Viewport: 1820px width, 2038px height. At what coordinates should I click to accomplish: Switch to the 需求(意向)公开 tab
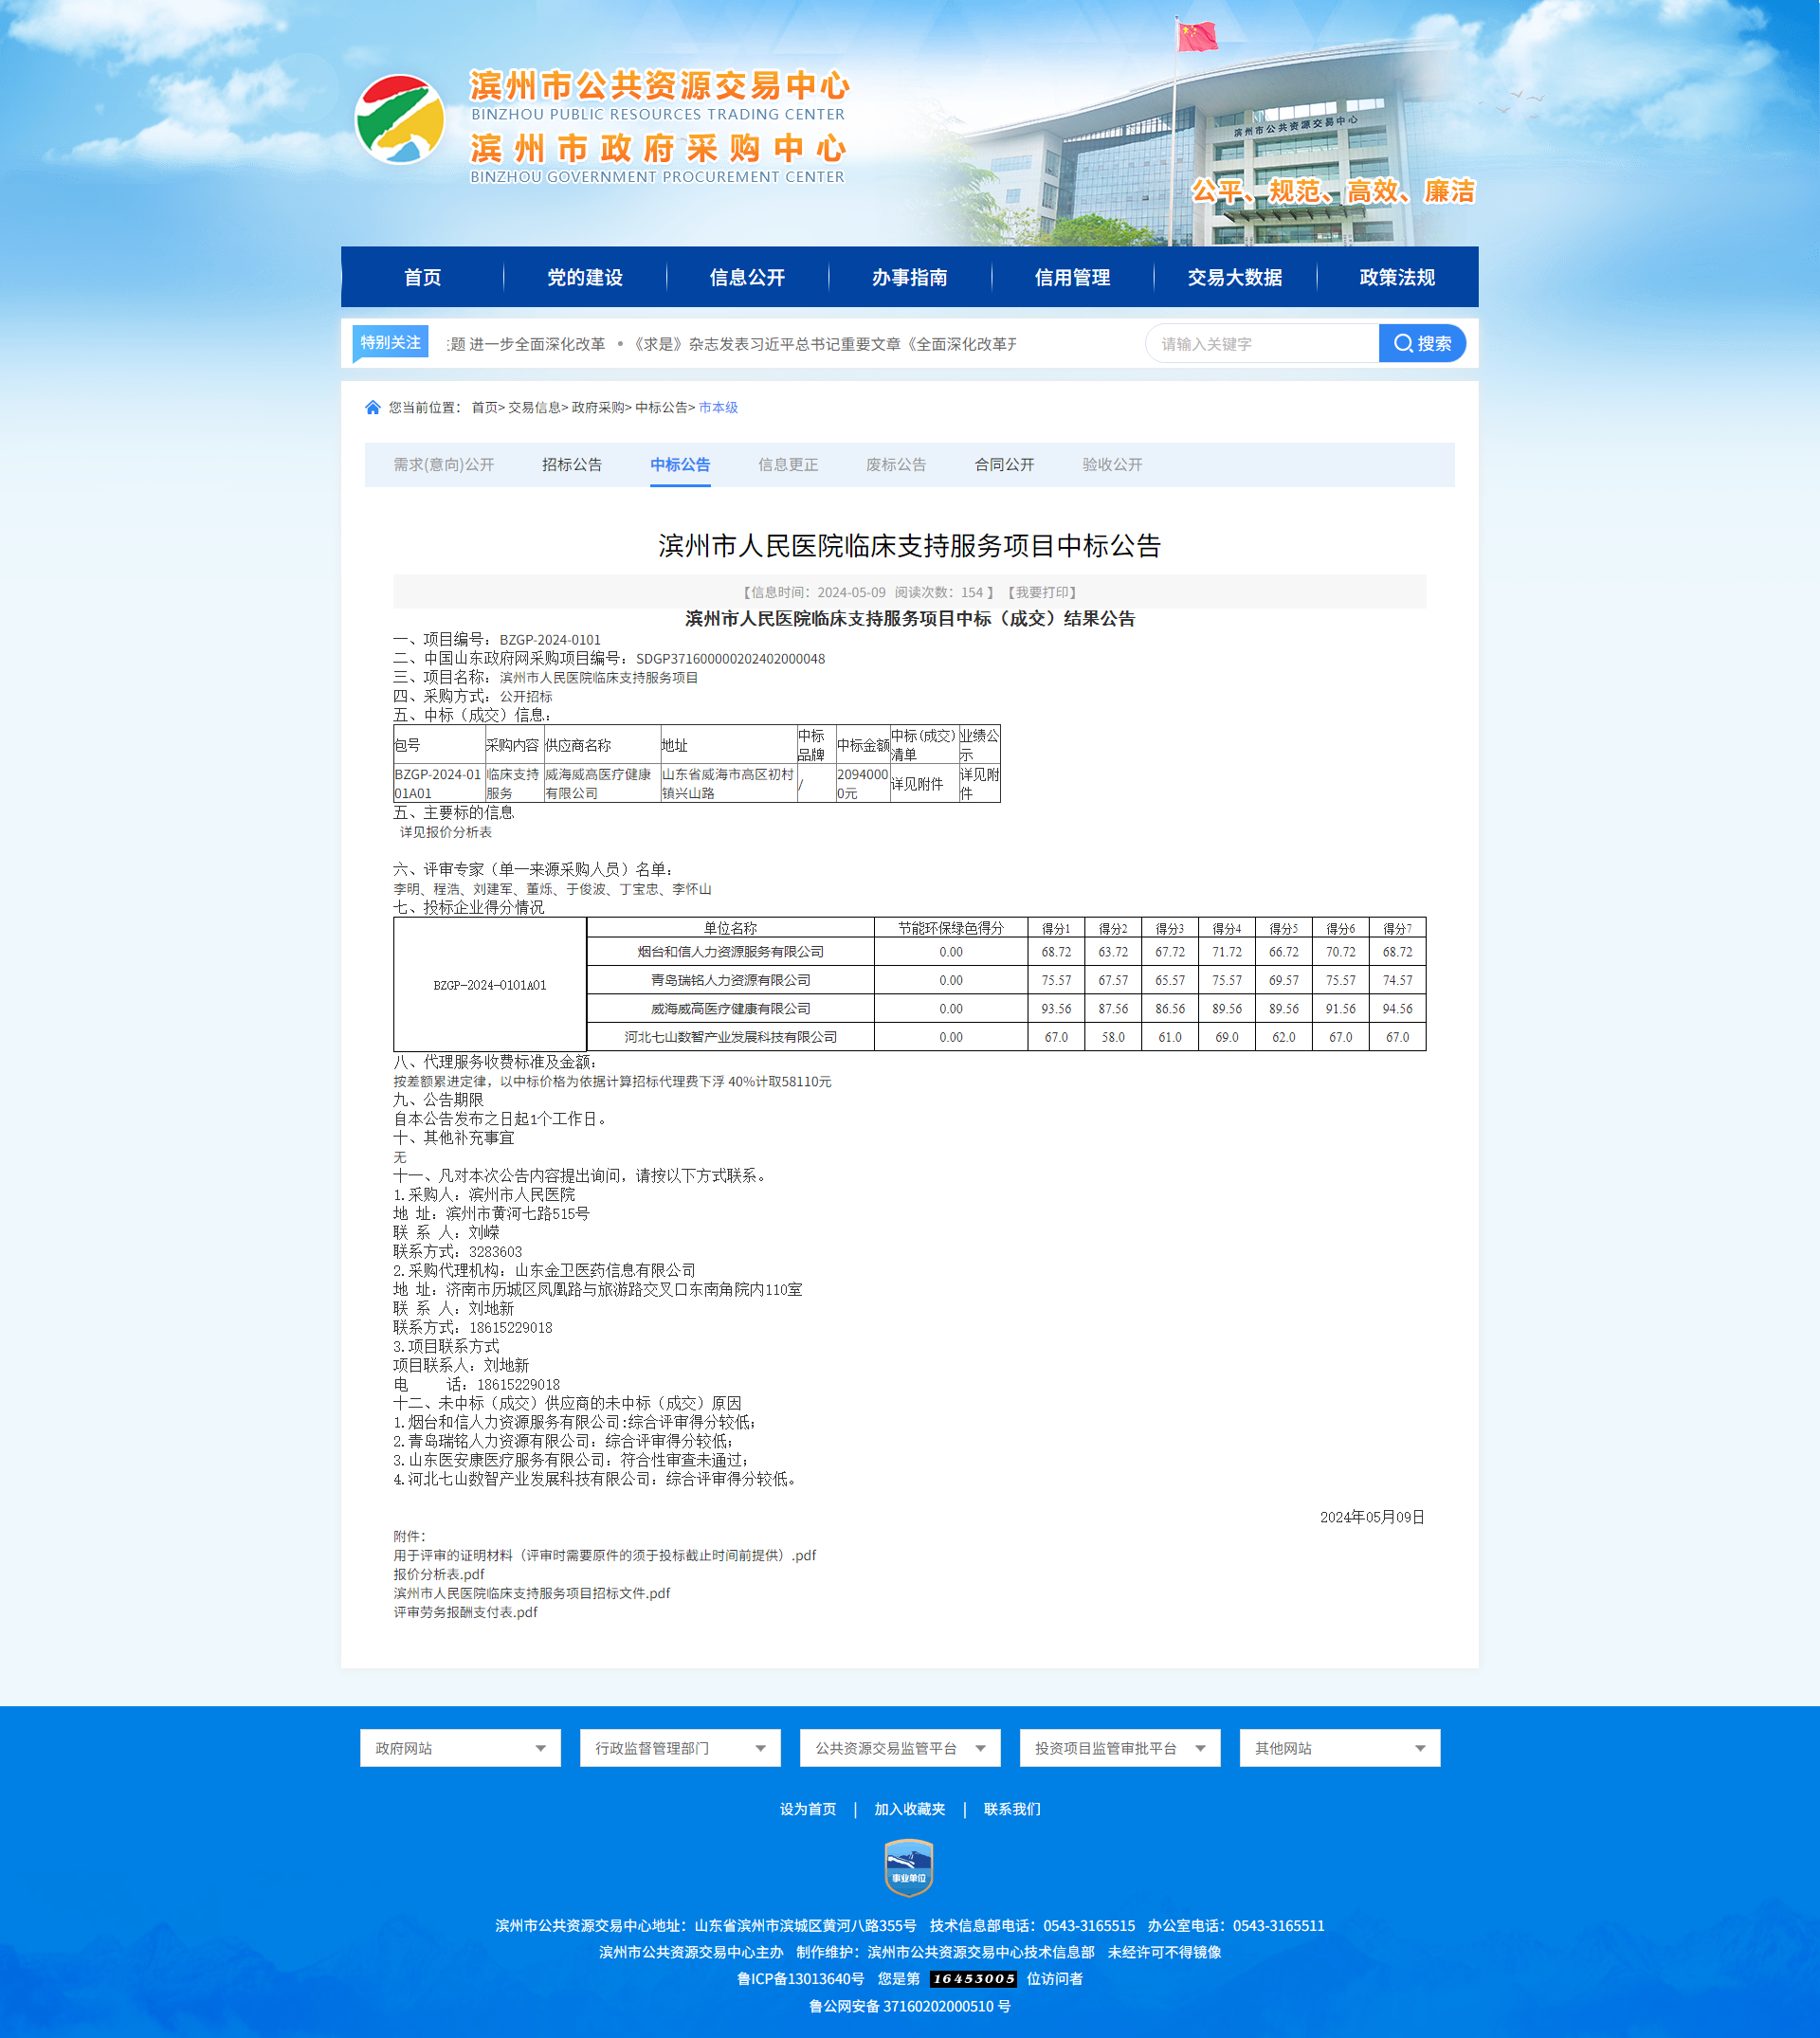[x=444, y=464]
